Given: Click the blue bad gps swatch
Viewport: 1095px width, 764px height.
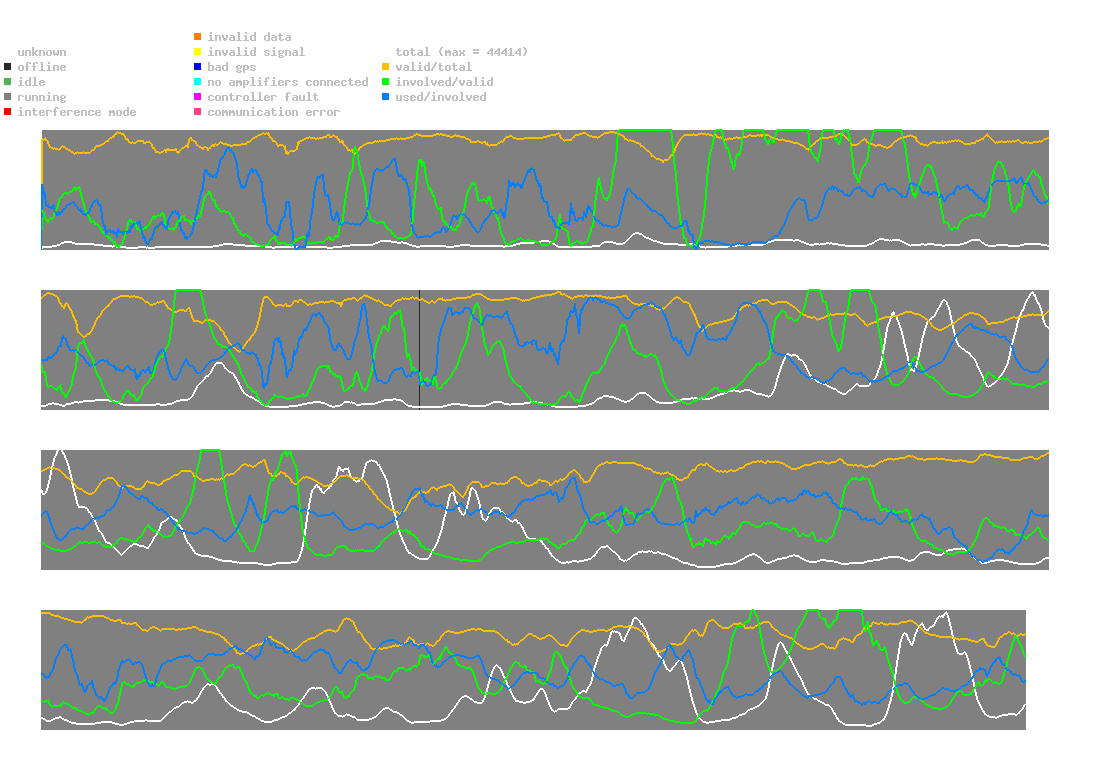Looking at the screenshot, I should (198, 67).
